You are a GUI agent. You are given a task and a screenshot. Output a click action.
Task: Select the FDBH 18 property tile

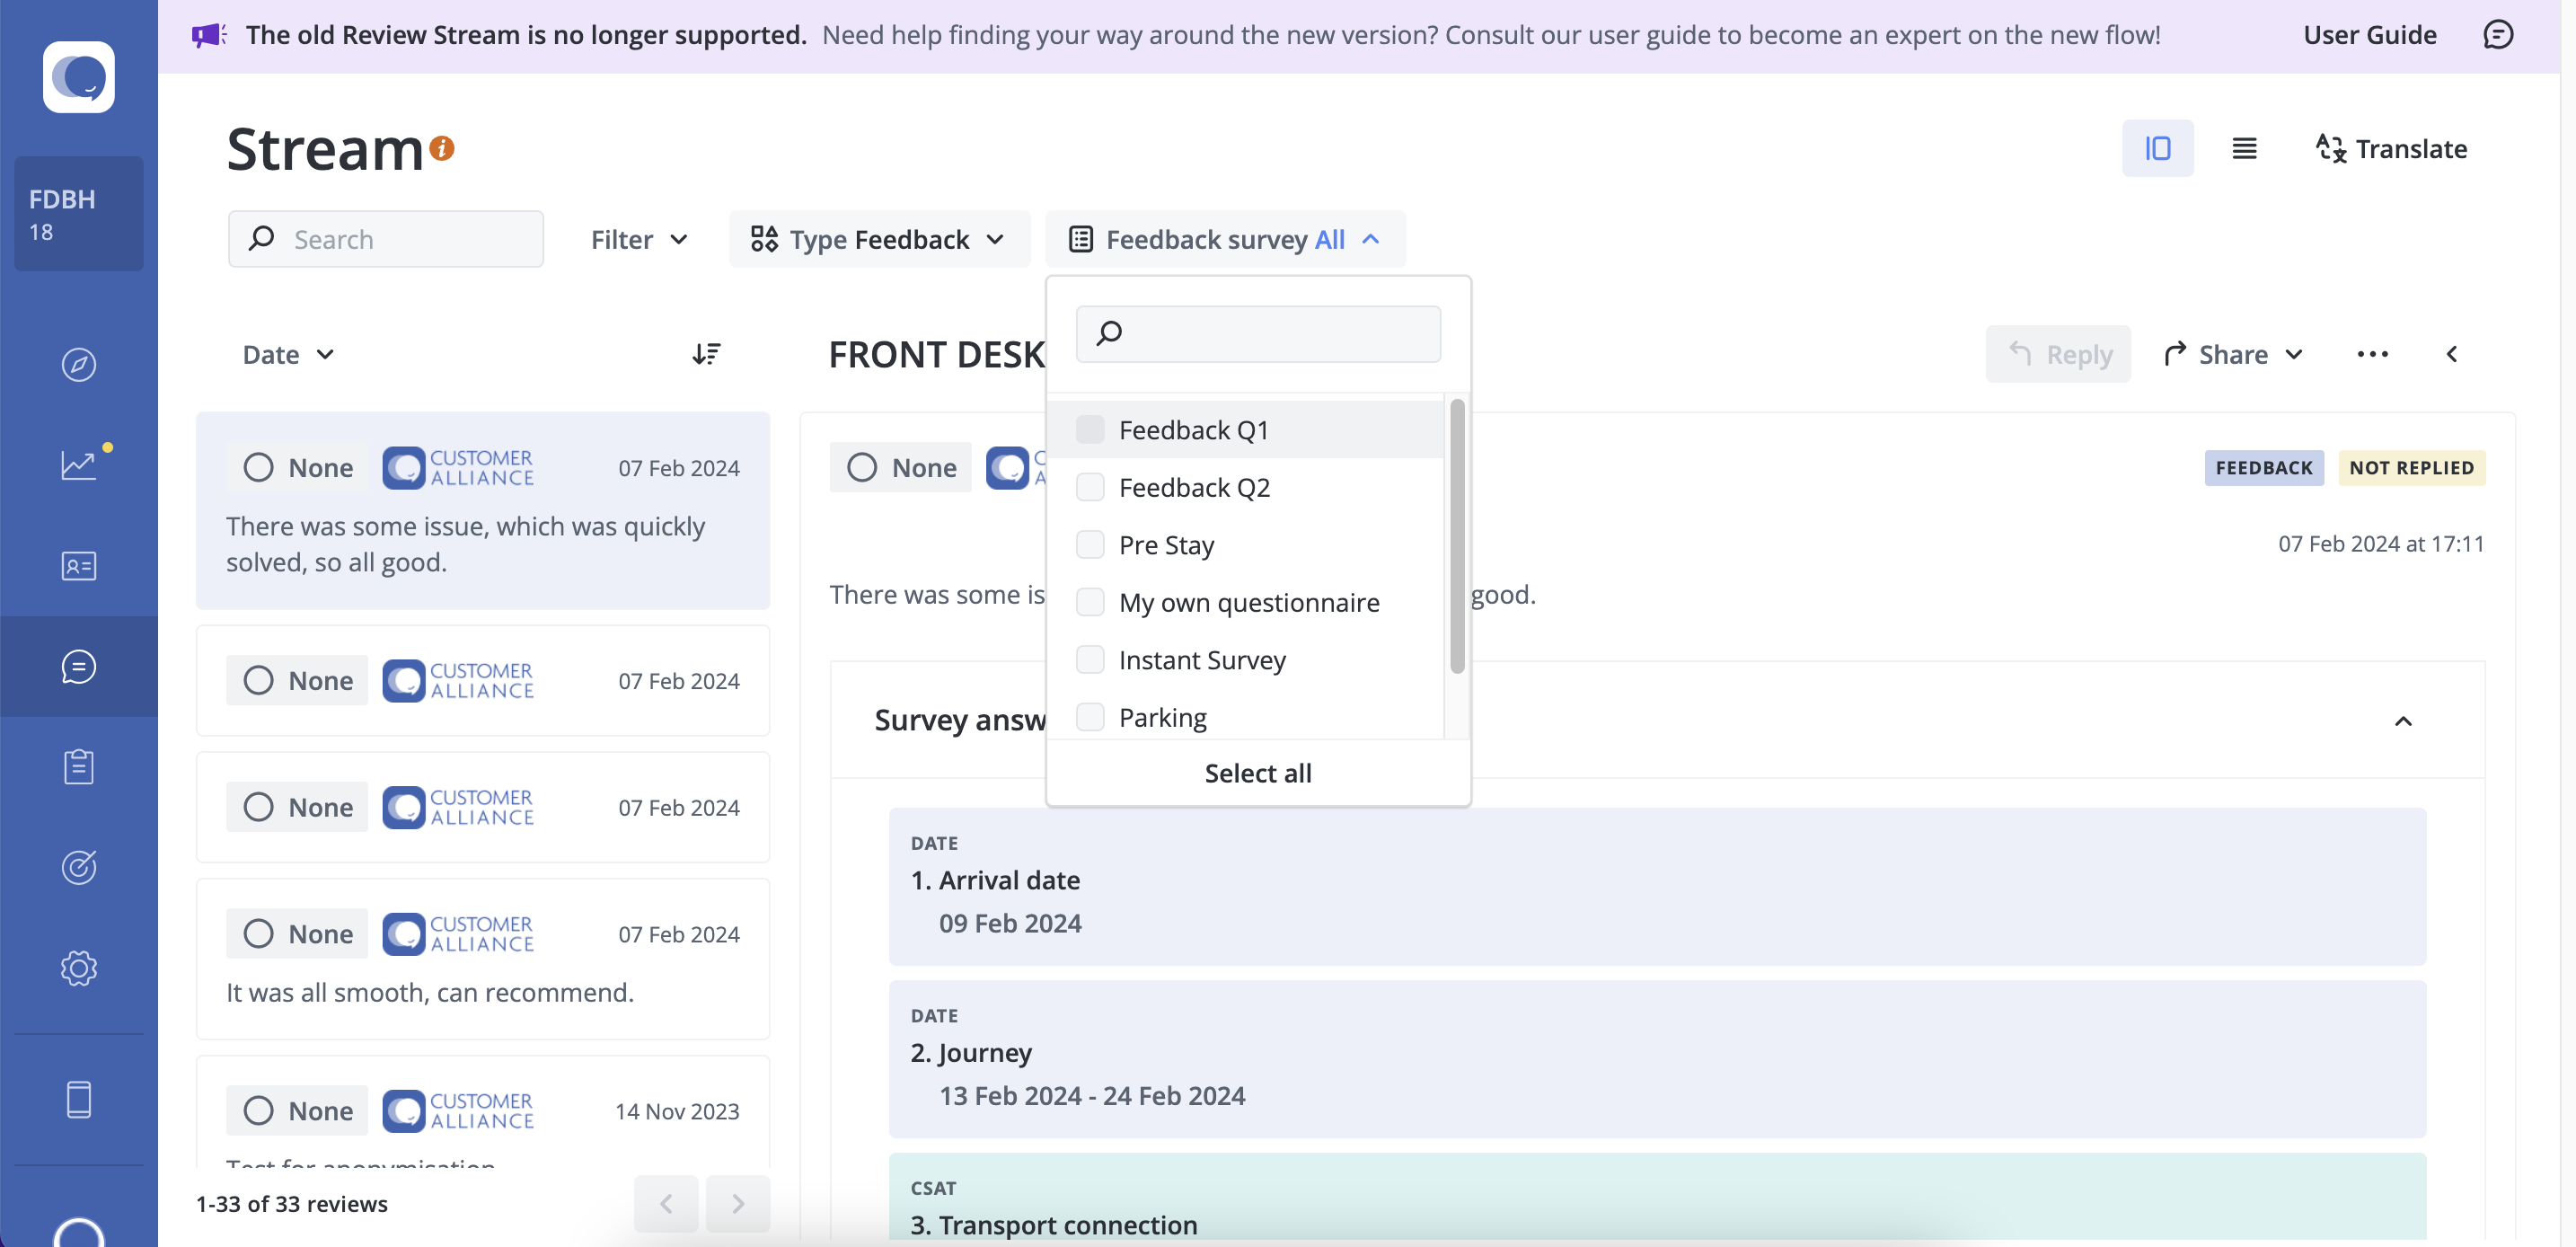79,214
